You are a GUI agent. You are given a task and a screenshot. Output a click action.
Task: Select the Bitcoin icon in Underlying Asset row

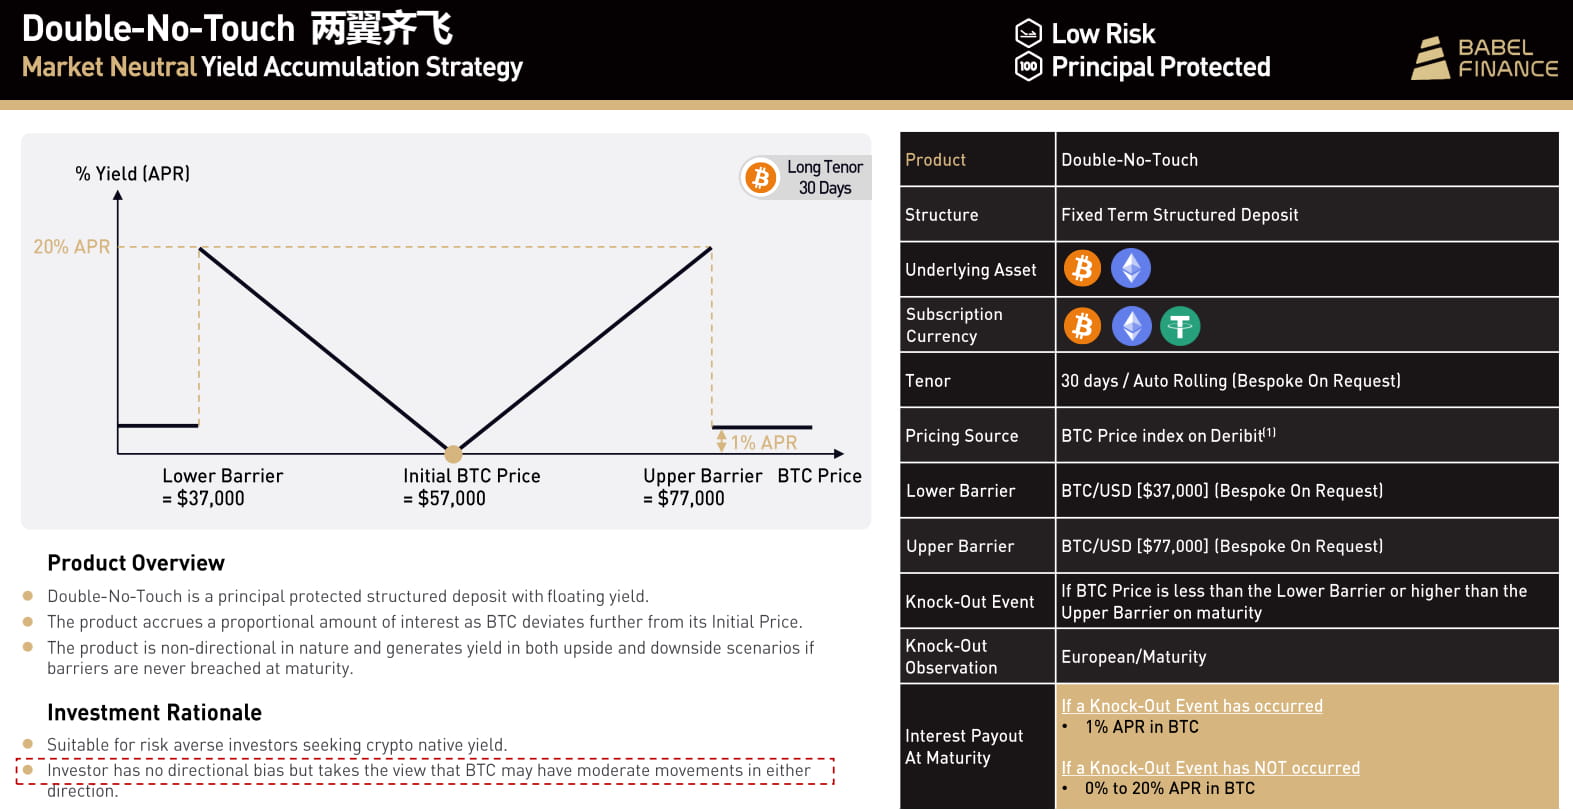(x=1082, y=269)
